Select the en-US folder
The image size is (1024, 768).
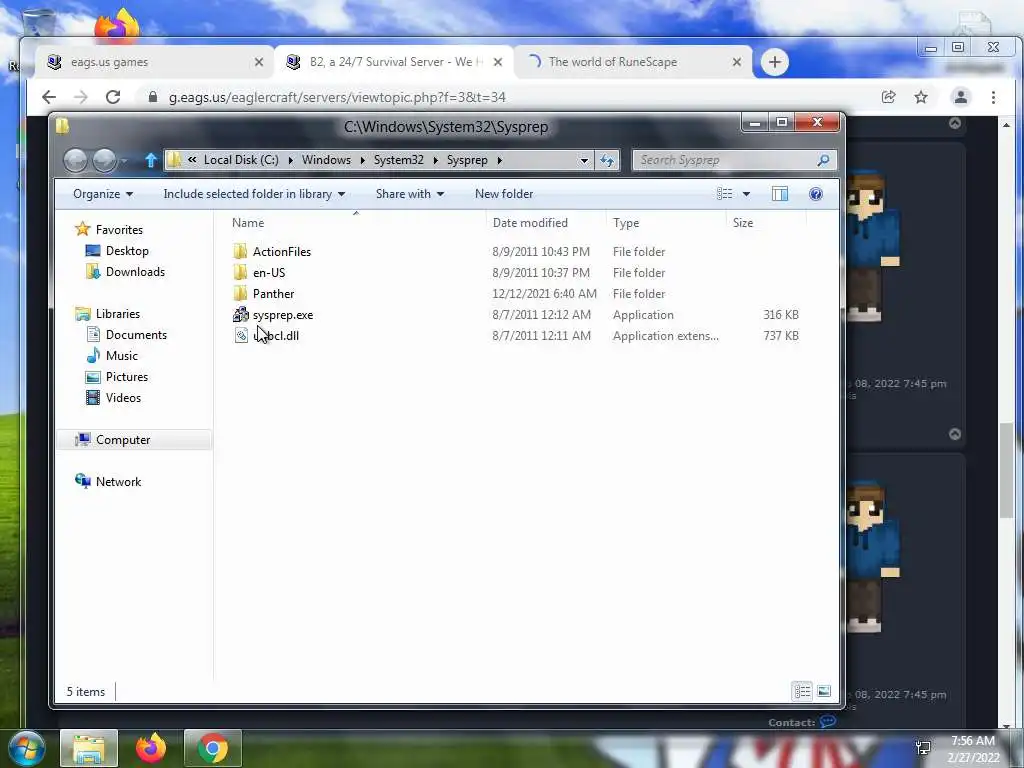click(x=268, y=272)
